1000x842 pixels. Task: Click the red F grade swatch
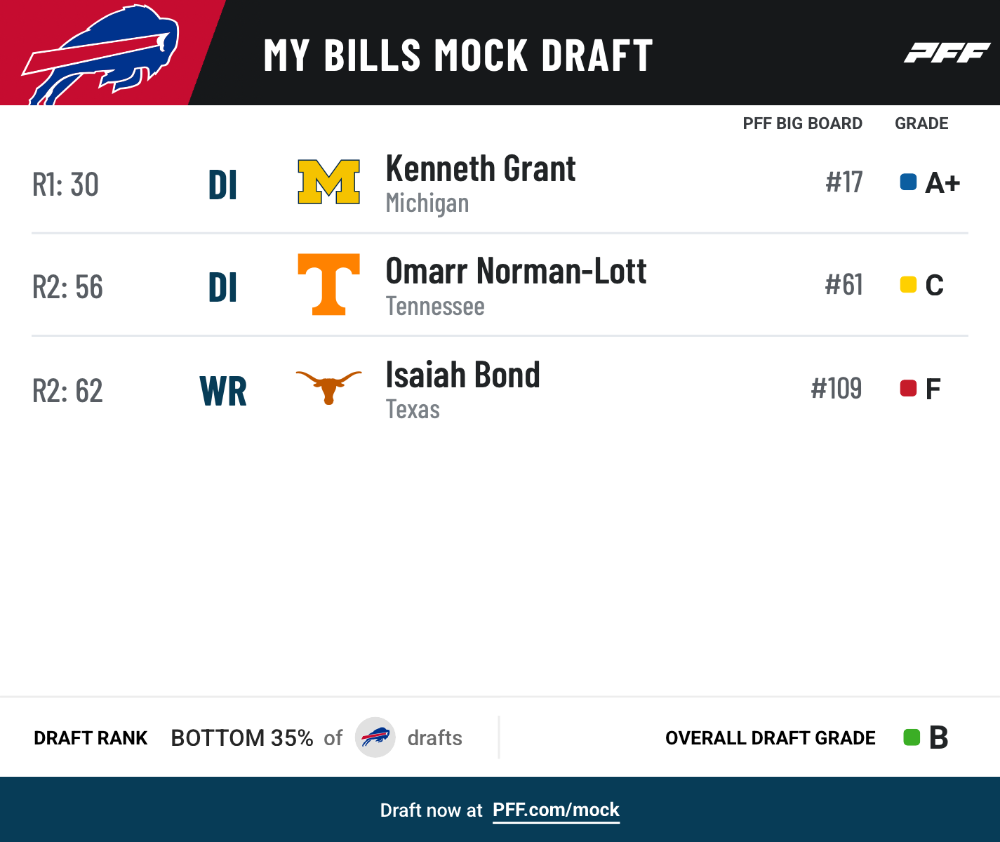(x=908, y=388)
